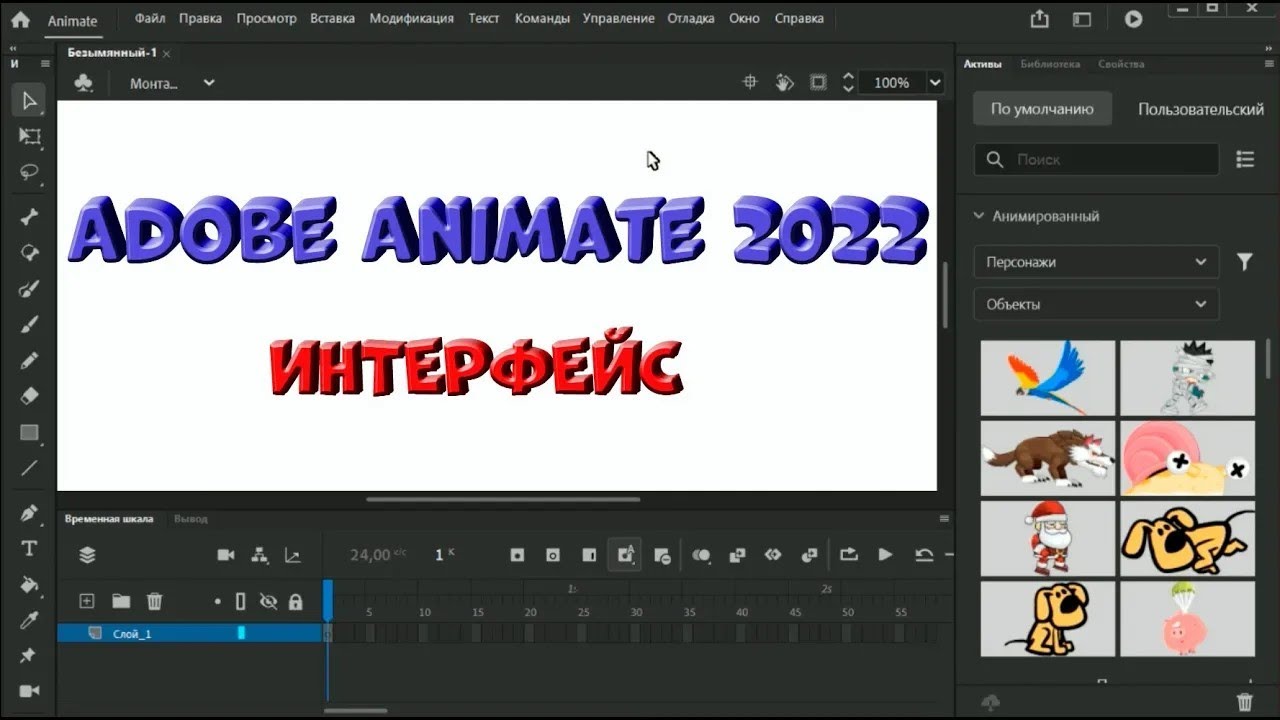Open the tools panel options menu
This screenshot has width=1280, height=720.
click(x=45, y=63)
